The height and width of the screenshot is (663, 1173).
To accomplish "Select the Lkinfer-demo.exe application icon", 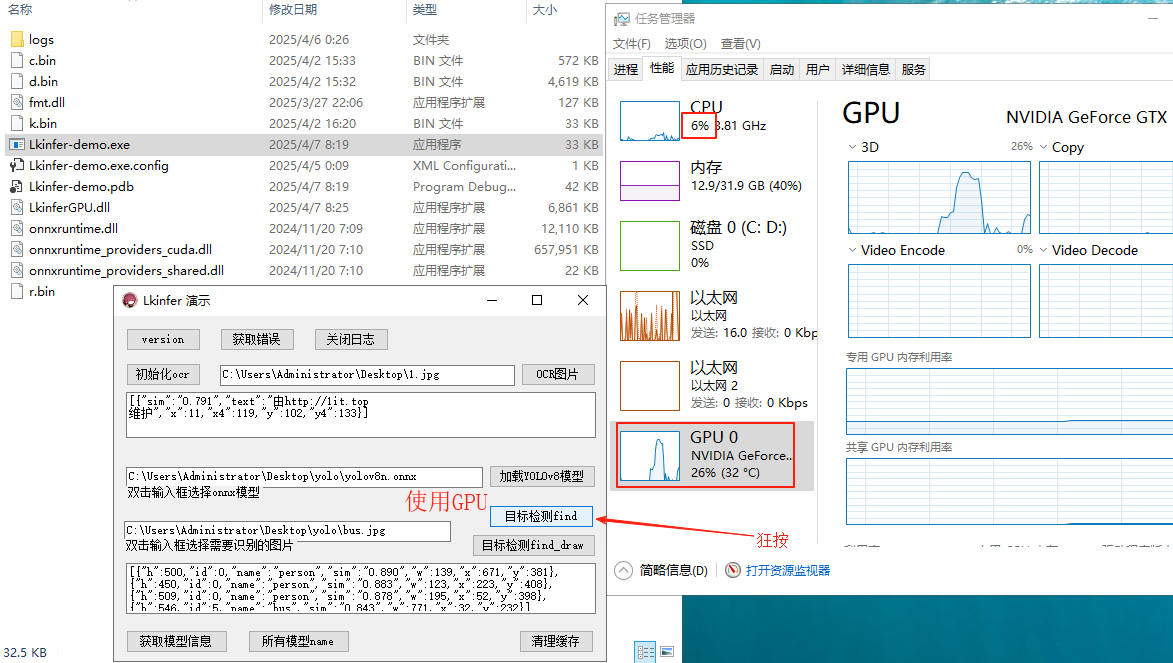I will click(17, 144).
